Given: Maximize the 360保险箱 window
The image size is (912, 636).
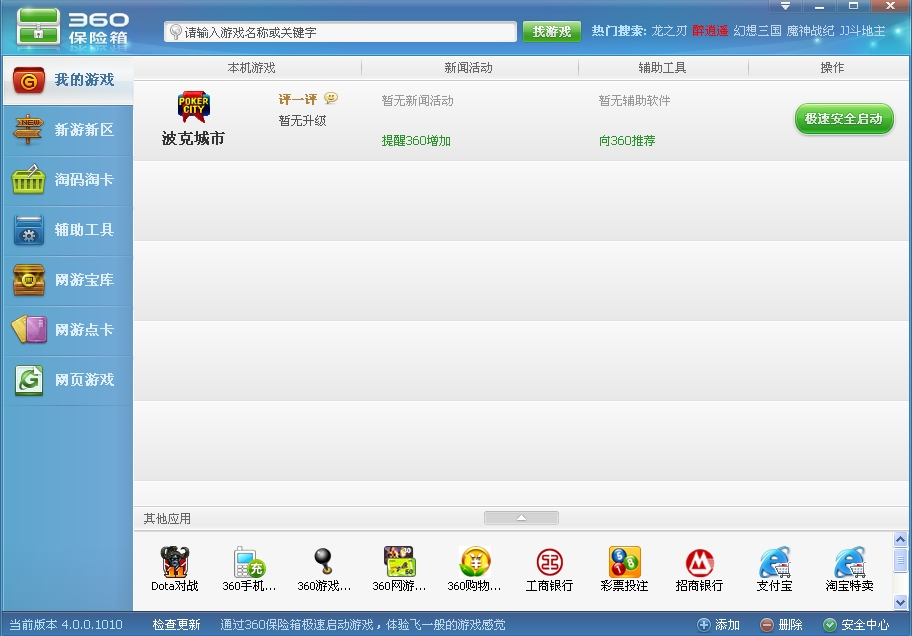Looking at the screenshot, I should click(x=853, y=6).
